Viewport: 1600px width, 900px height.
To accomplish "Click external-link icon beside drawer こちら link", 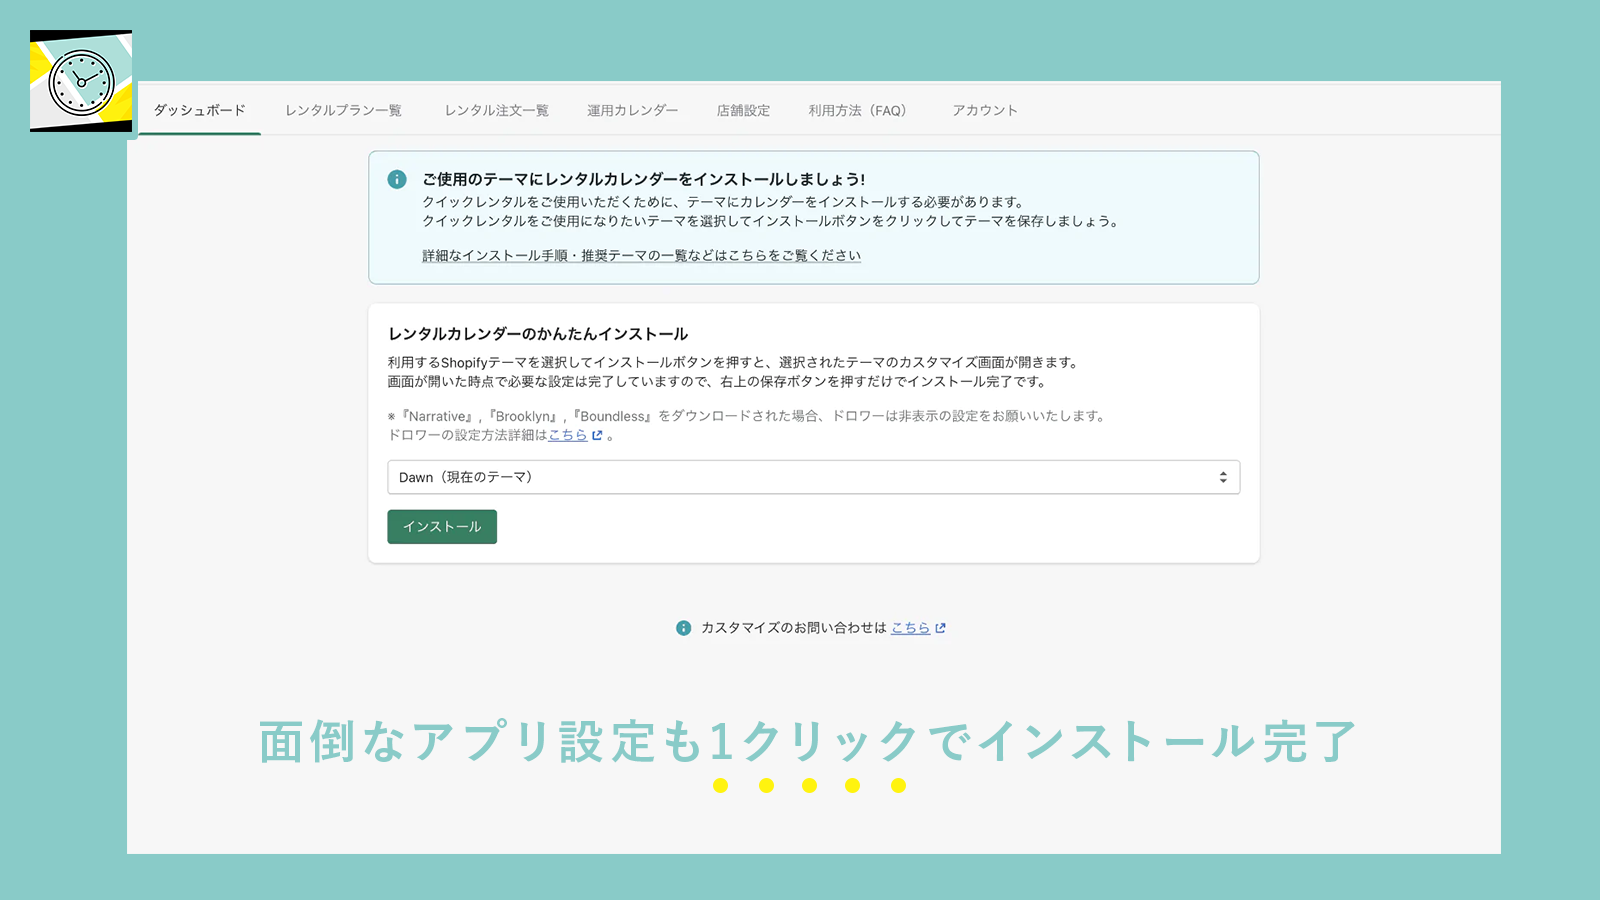I will point(597,435).
